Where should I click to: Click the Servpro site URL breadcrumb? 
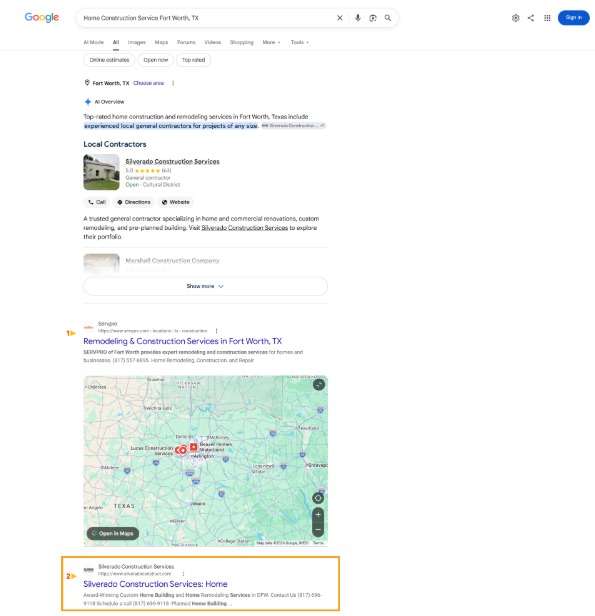pos(152,331)
